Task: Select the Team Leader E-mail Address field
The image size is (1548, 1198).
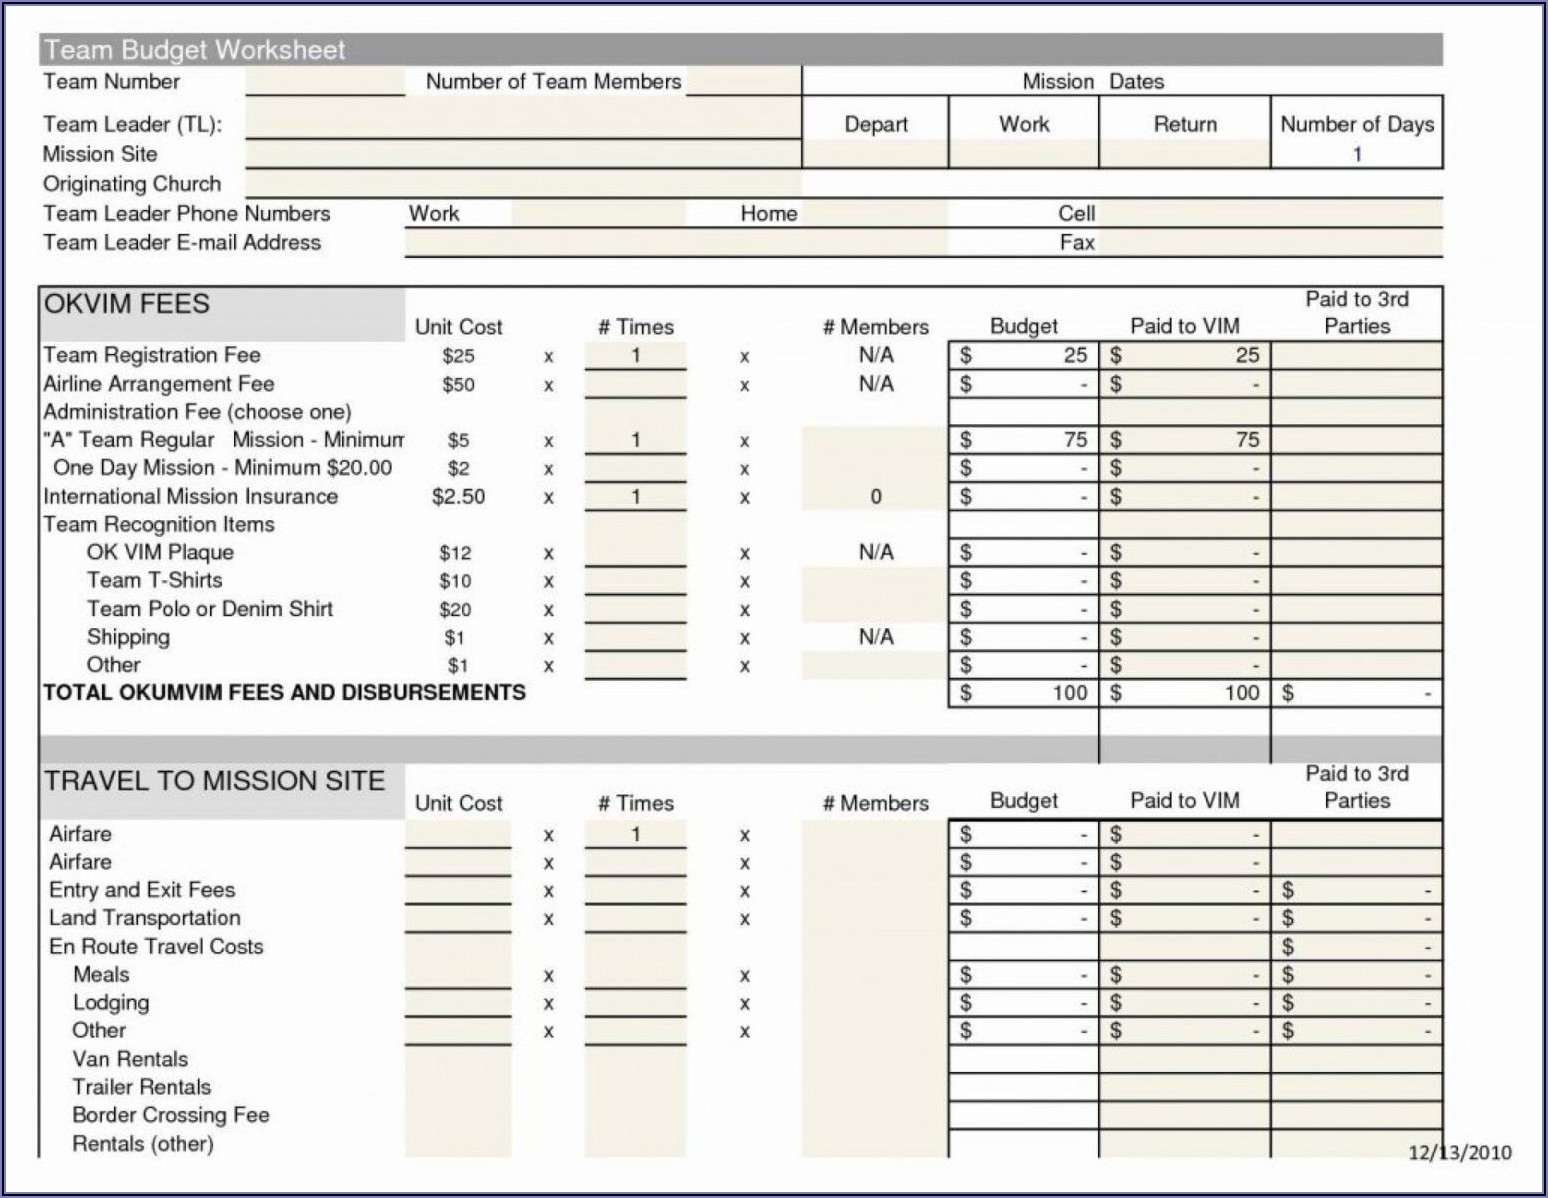Action: coord(675,242)
